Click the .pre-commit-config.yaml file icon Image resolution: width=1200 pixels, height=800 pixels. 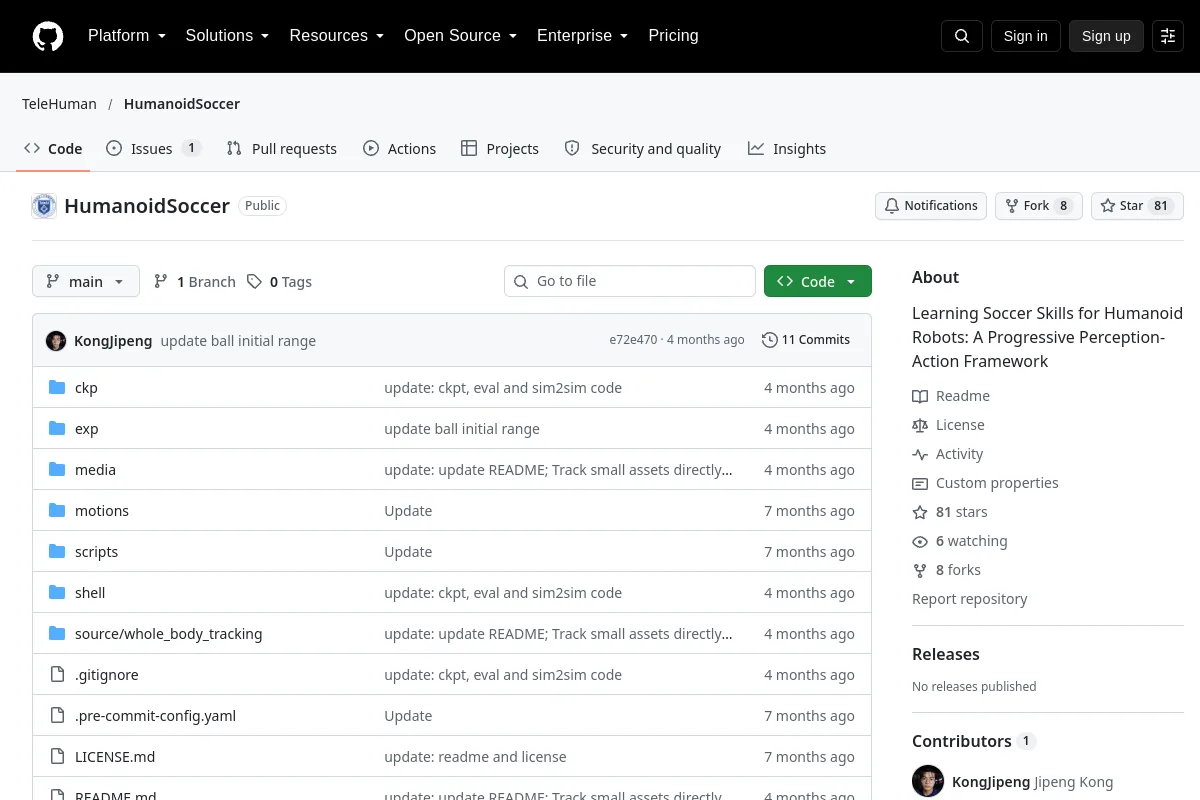57,716
